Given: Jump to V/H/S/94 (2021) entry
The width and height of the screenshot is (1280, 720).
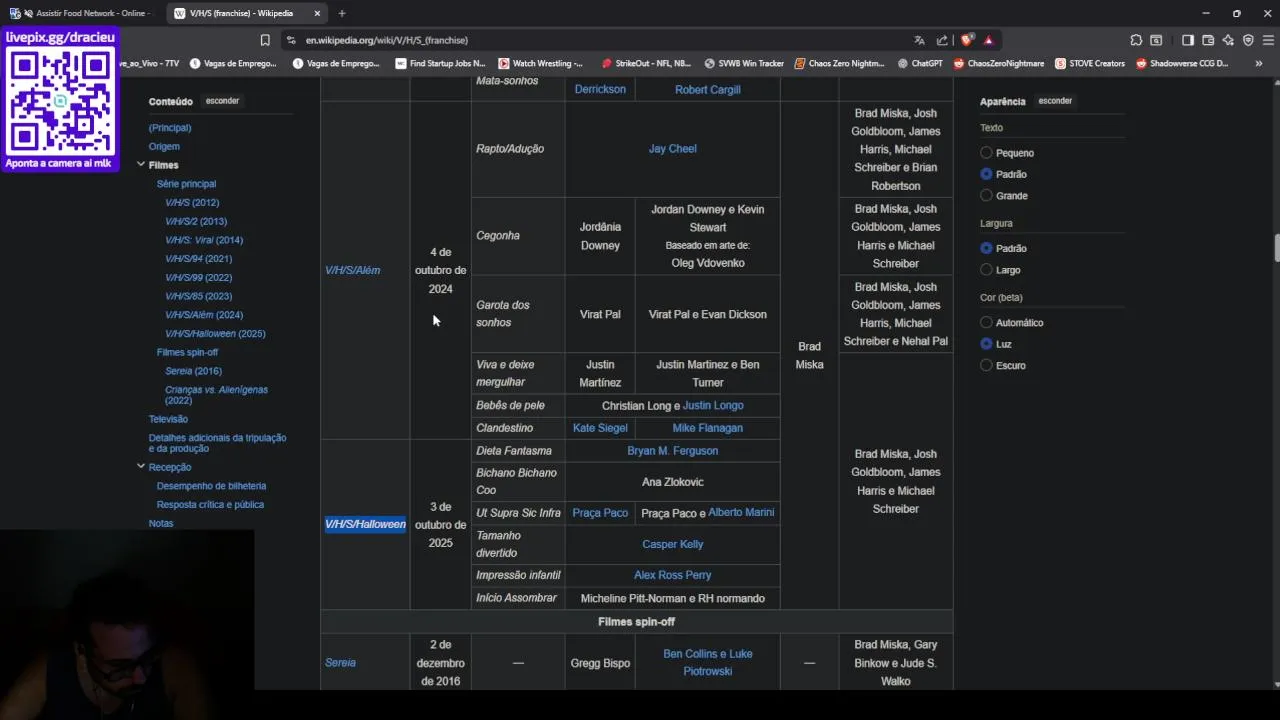Looking at the screenshot, I should pos(198,259).
